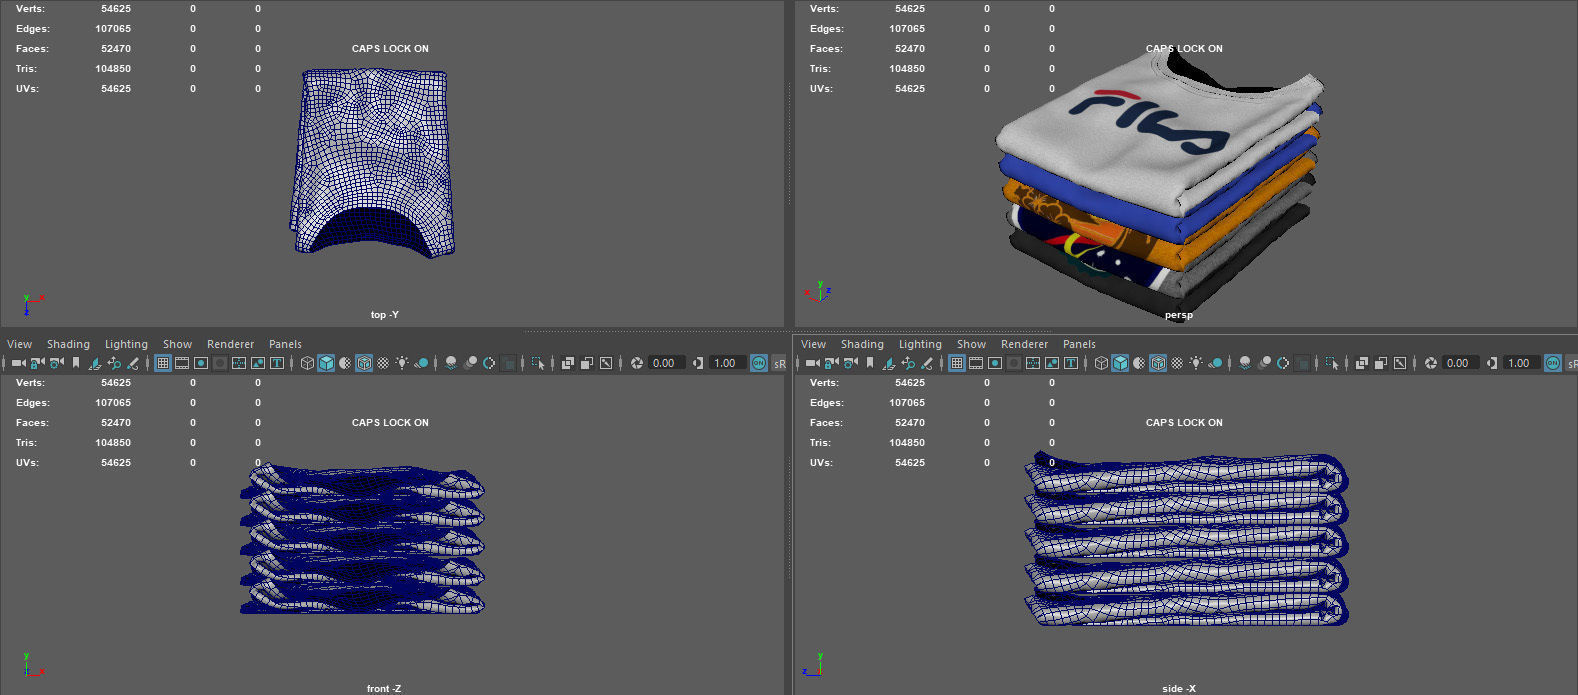Click Isolate Select icon in side -X panel toolbar
The height and width of the screenshot is (695, 1578).
coord(1331,363)
